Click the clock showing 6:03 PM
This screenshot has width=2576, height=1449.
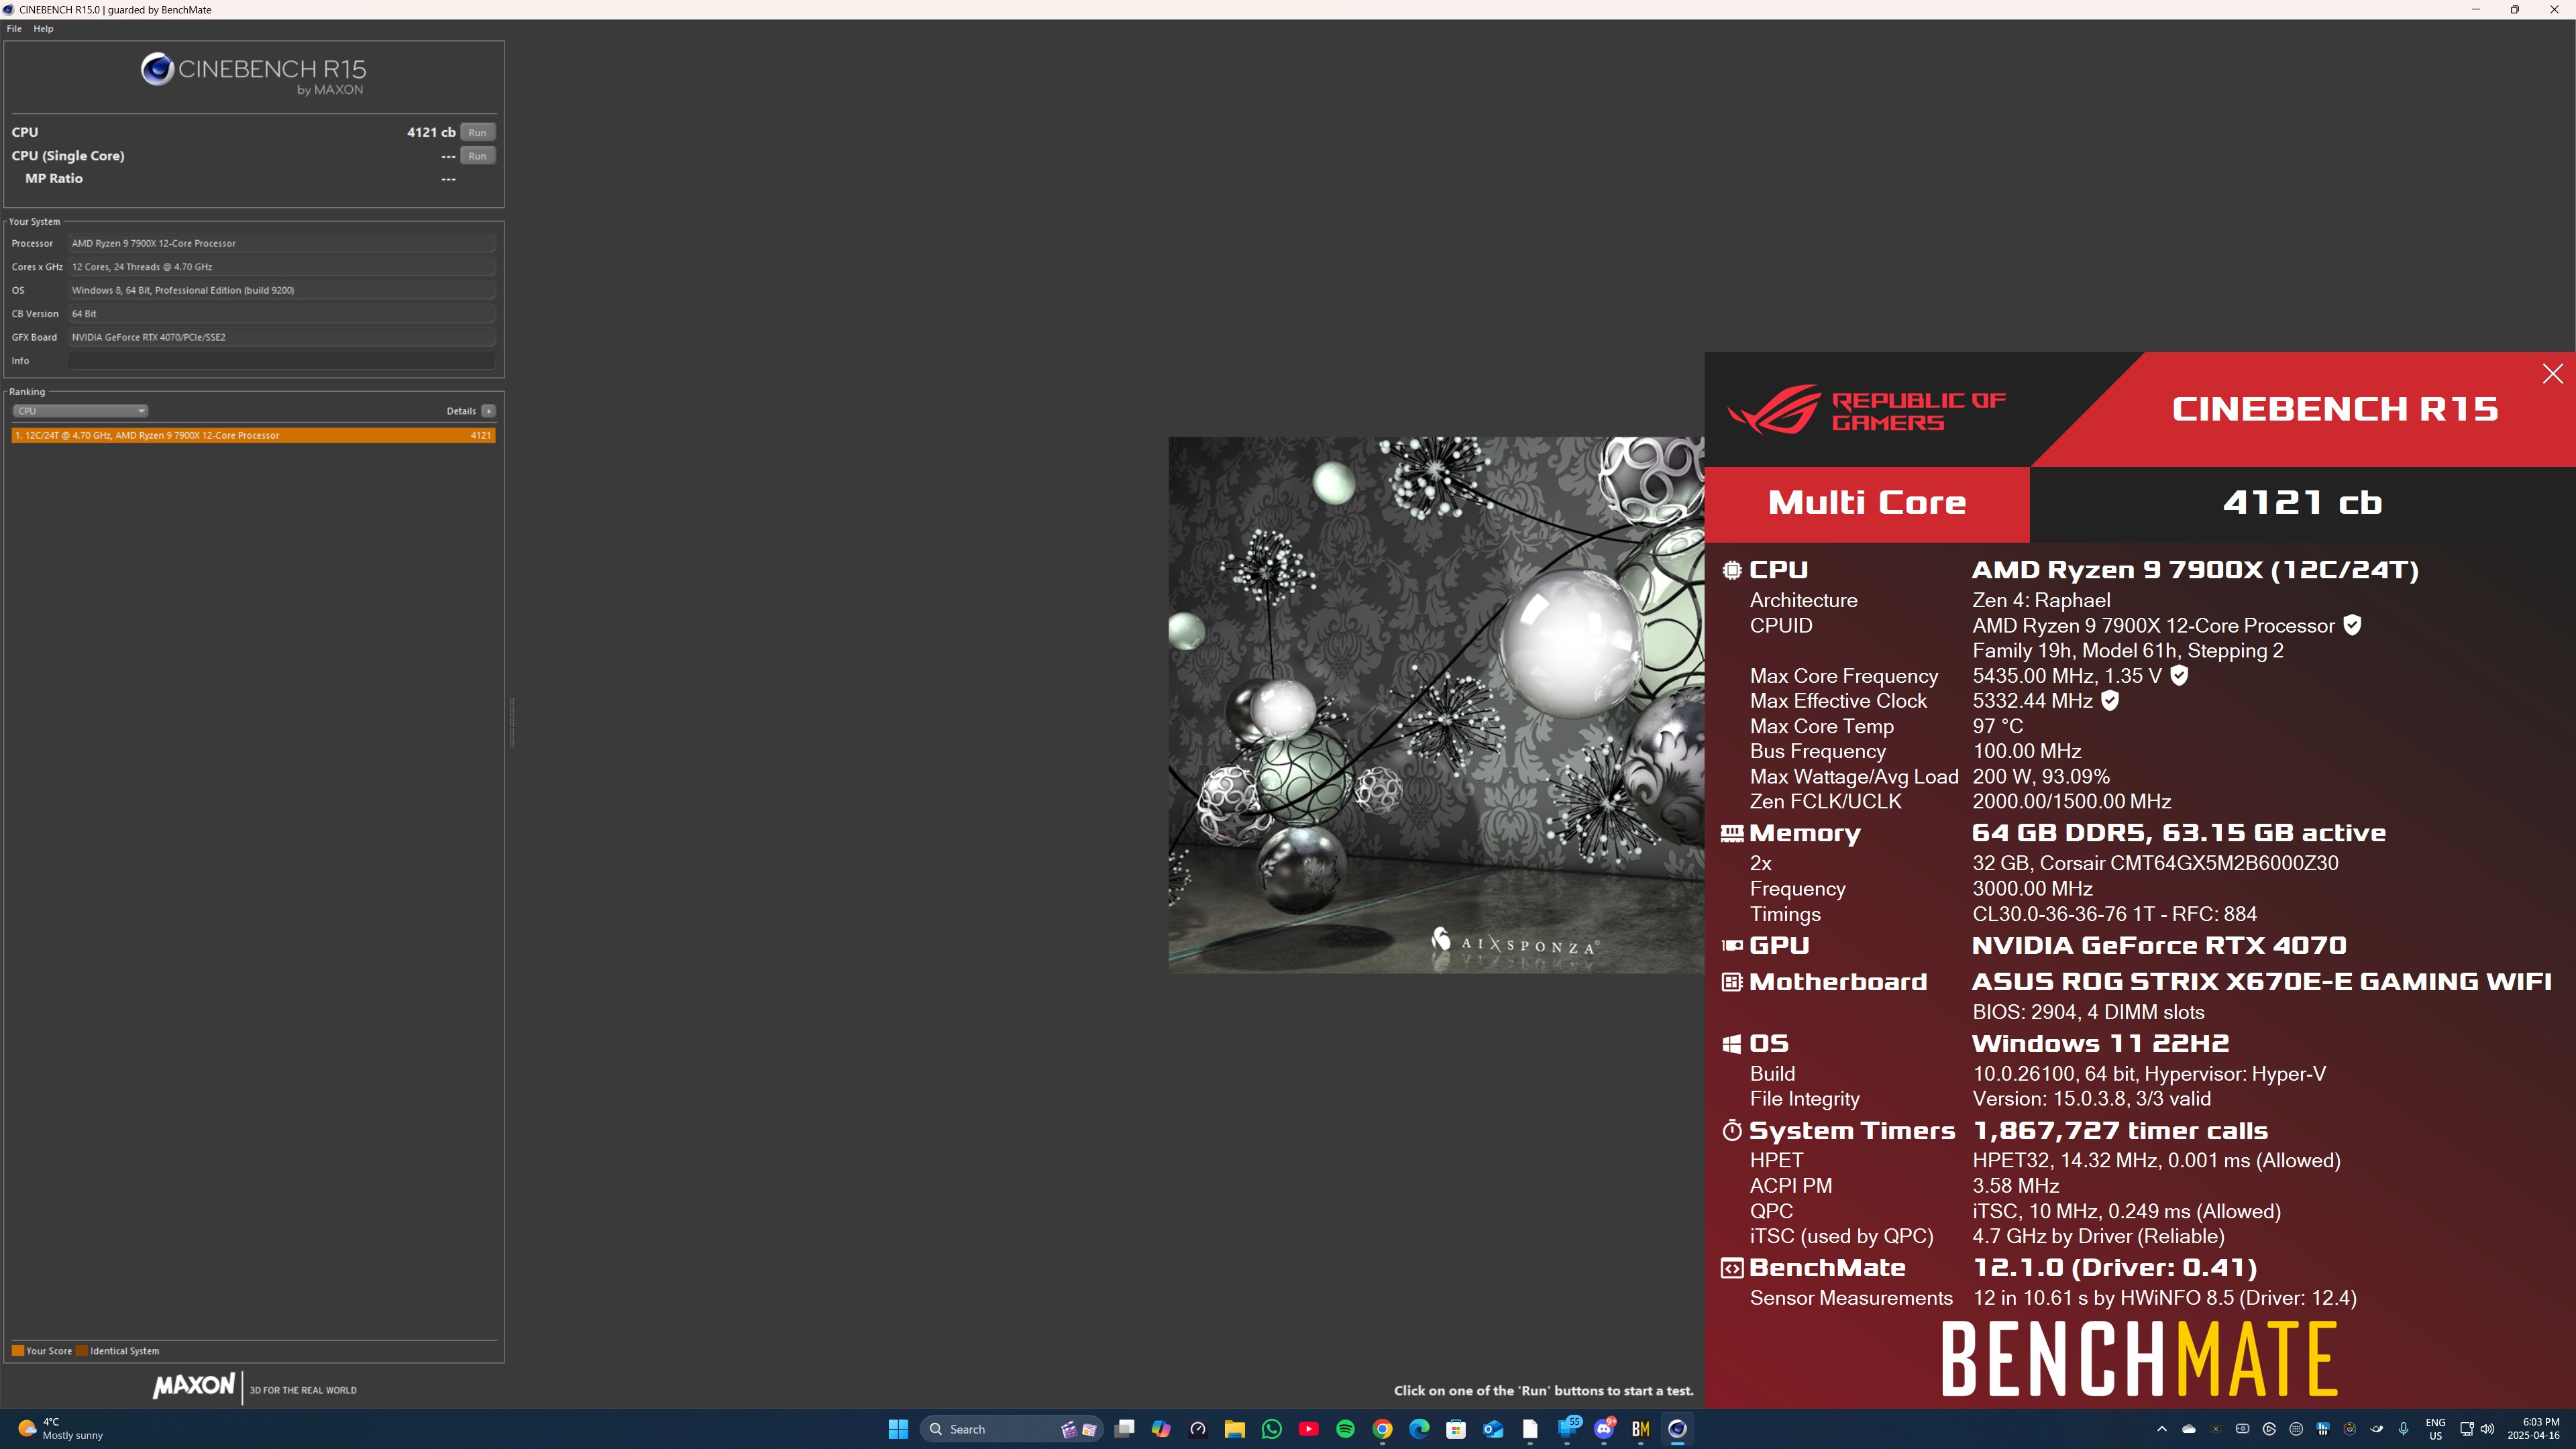(2533, 1429)
